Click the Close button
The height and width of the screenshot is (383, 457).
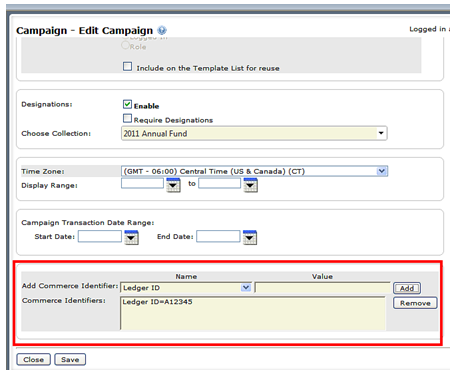pyautogui.click(x=33, y=359)
